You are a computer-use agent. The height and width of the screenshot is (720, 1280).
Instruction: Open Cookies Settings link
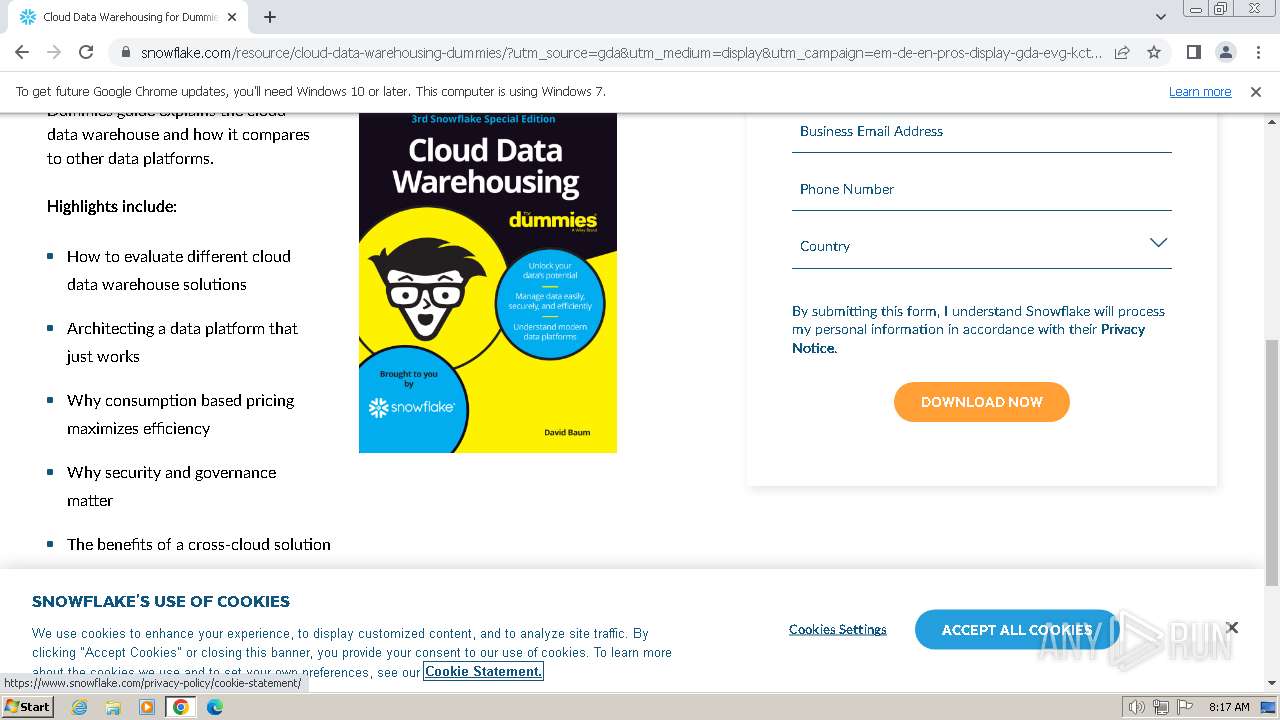(837, 630)
